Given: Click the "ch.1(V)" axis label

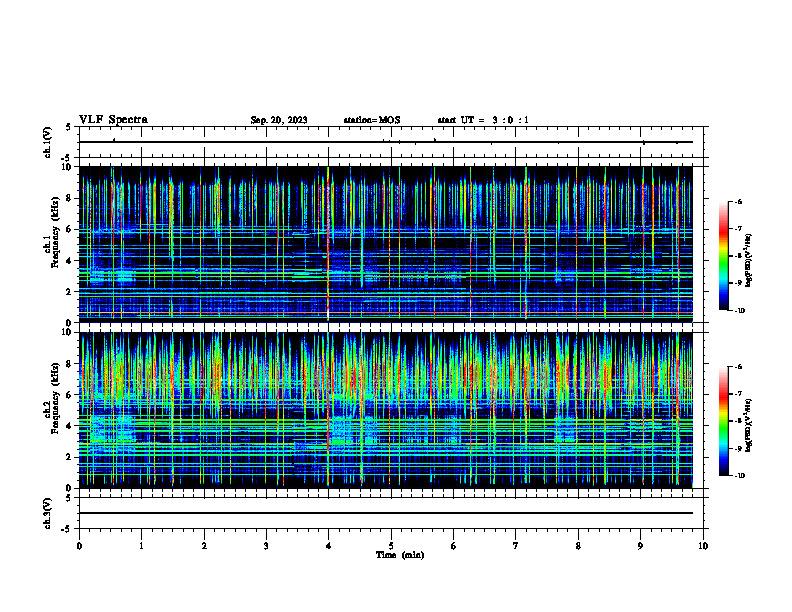Looking at the screenshot, I should click(x=47, y=142).
